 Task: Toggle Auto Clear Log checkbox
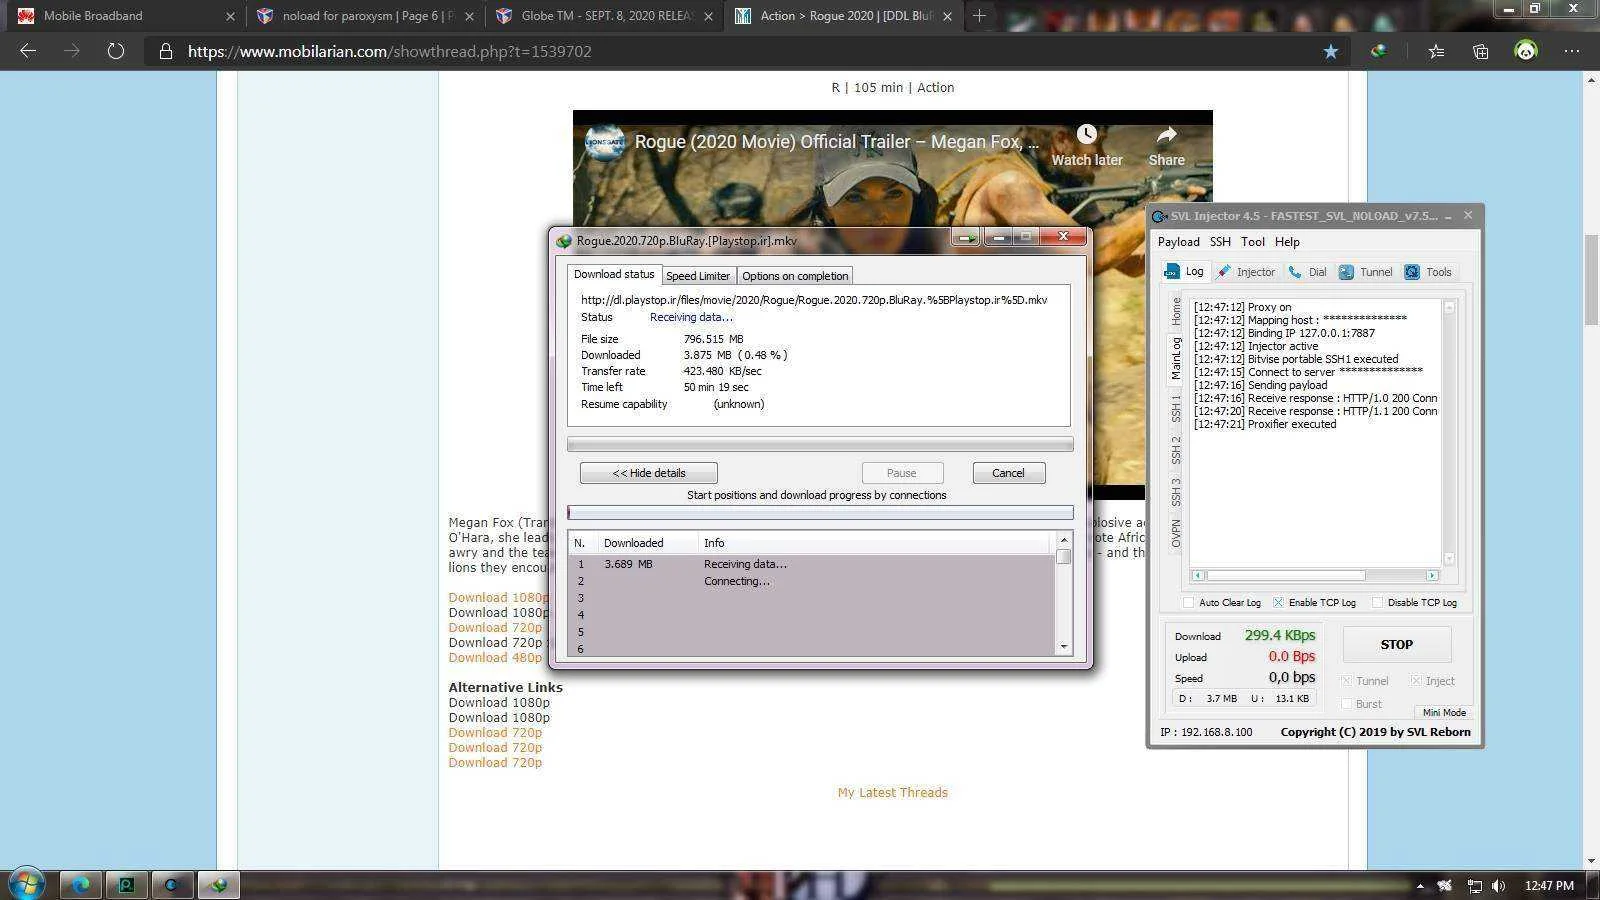[1189, 602]
